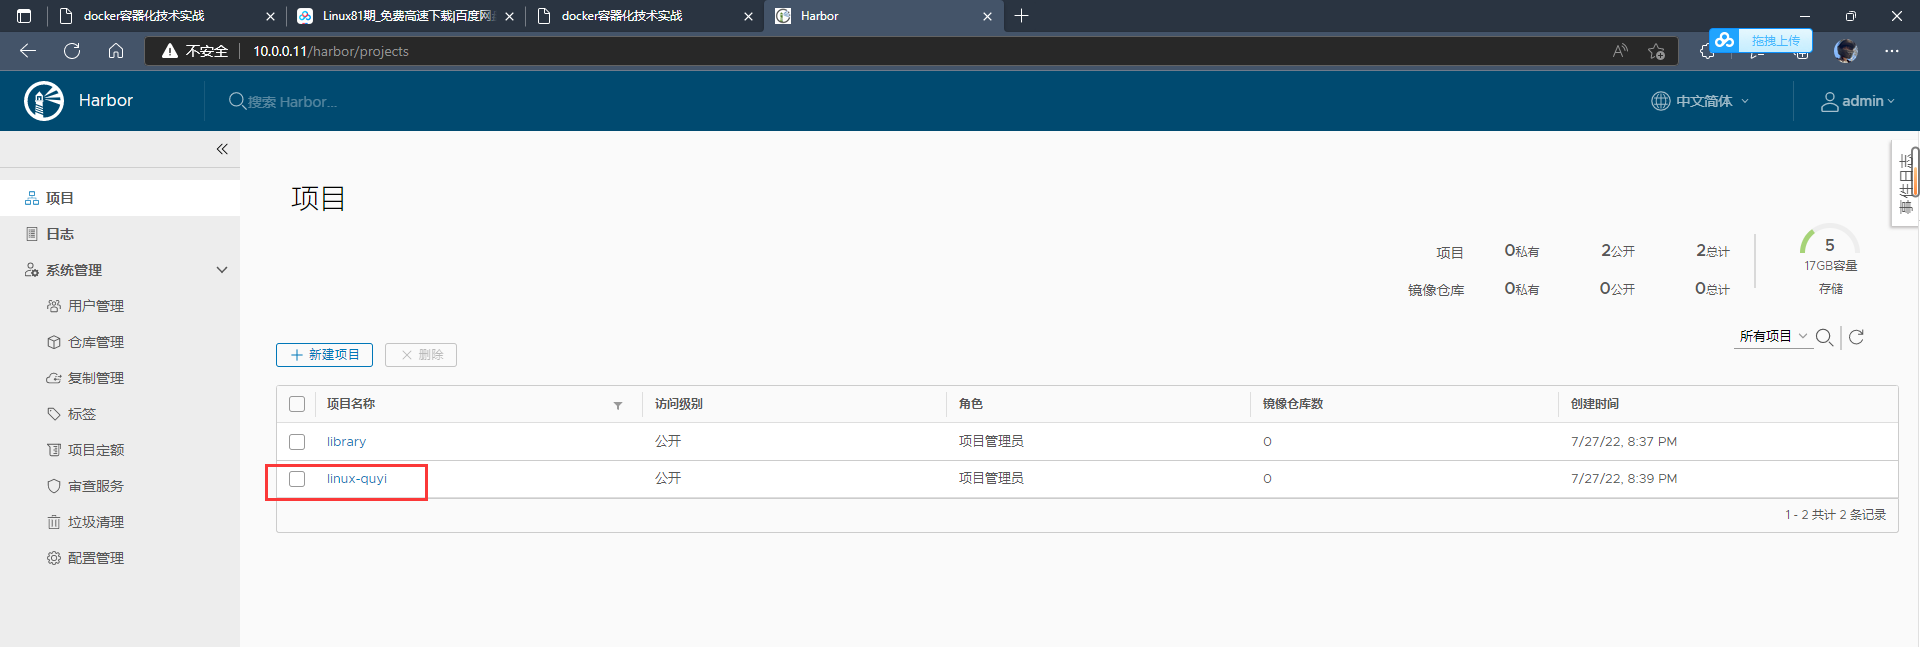Click the pagination text 共计 2 条记录

tap(1848, 515)
